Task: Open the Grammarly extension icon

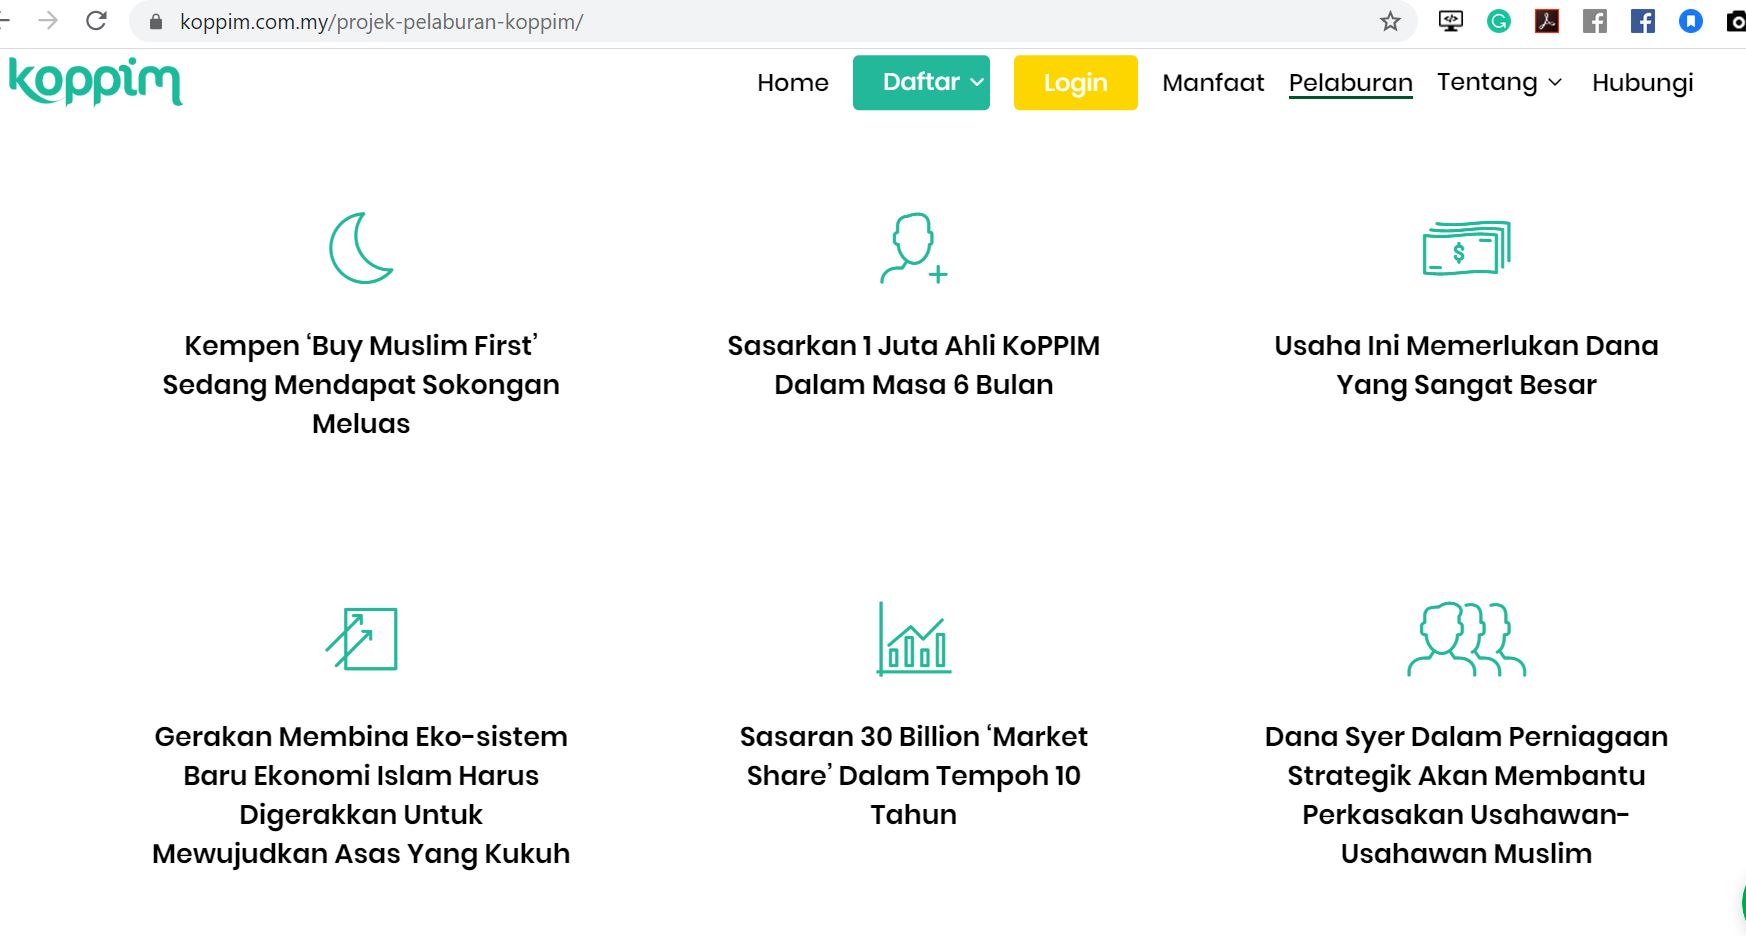Action: (x=1498, y=21)
